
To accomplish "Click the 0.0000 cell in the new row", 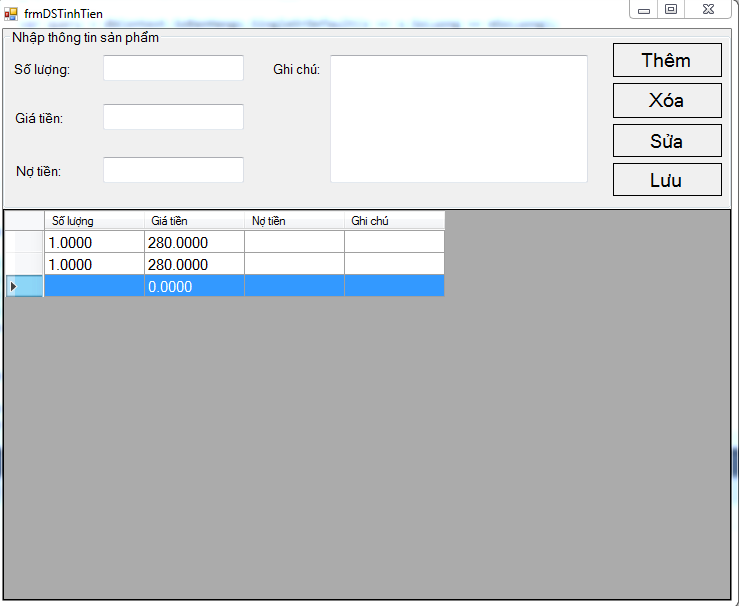I will click(194, 287).
